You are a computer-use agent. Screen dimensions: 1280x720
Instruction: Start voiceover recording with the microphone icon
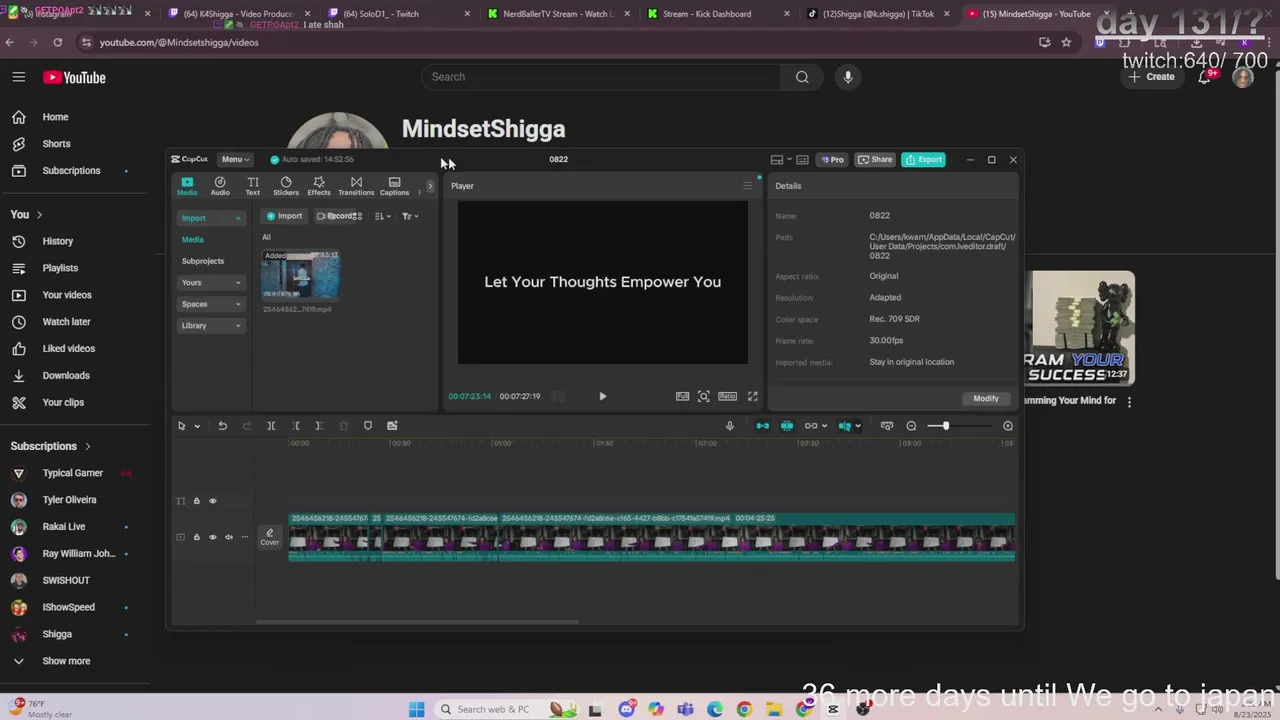click(x=730, y=426)
